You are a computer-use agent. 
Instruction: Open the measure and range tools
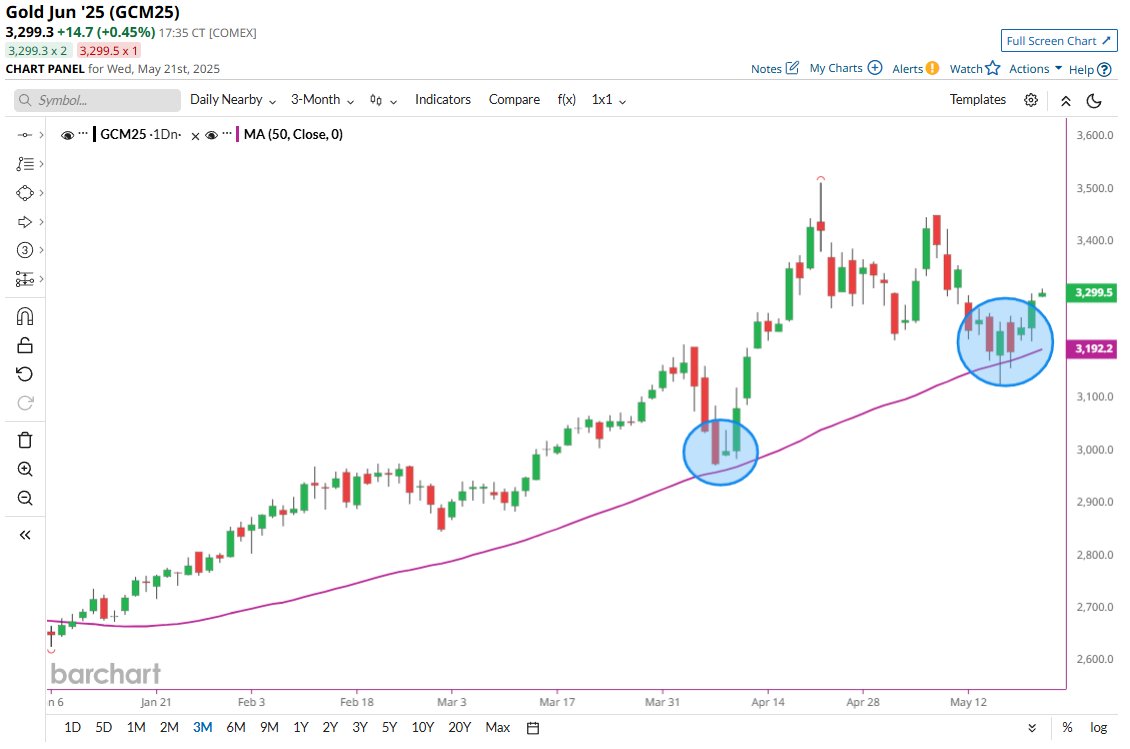point(25,279)
